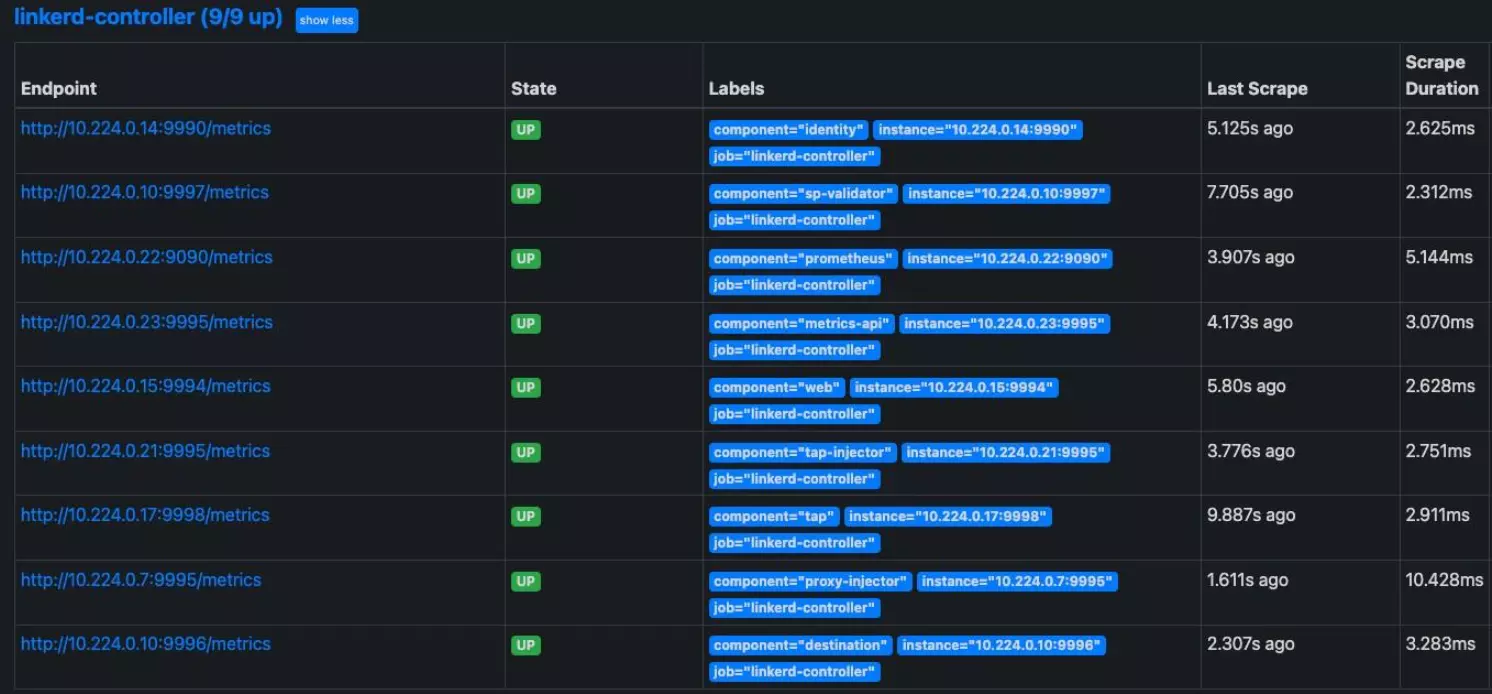Open the http://10.224.0.7:9995/metrics endpoint link
Image resolution: width=1492 pixels, height=694 pixels.
click(x=141, y=580)
